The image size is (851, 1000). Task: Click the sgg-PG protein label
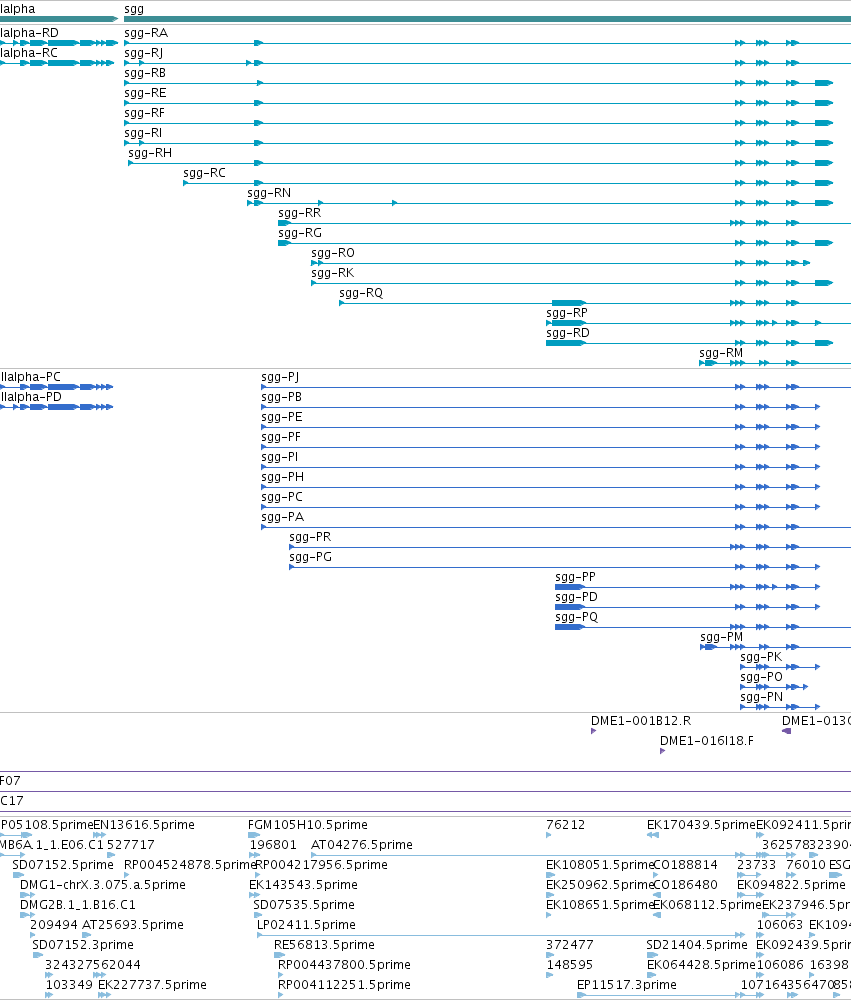pos(311,557)
